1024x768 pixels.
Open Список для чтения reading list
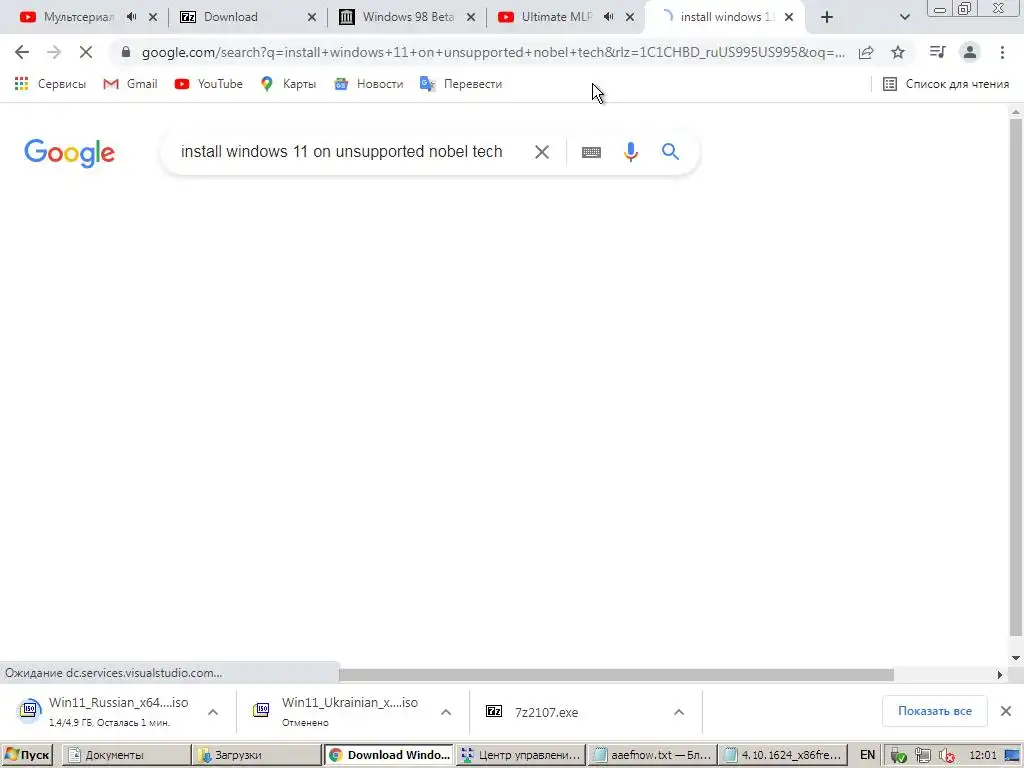click(946, 84)
